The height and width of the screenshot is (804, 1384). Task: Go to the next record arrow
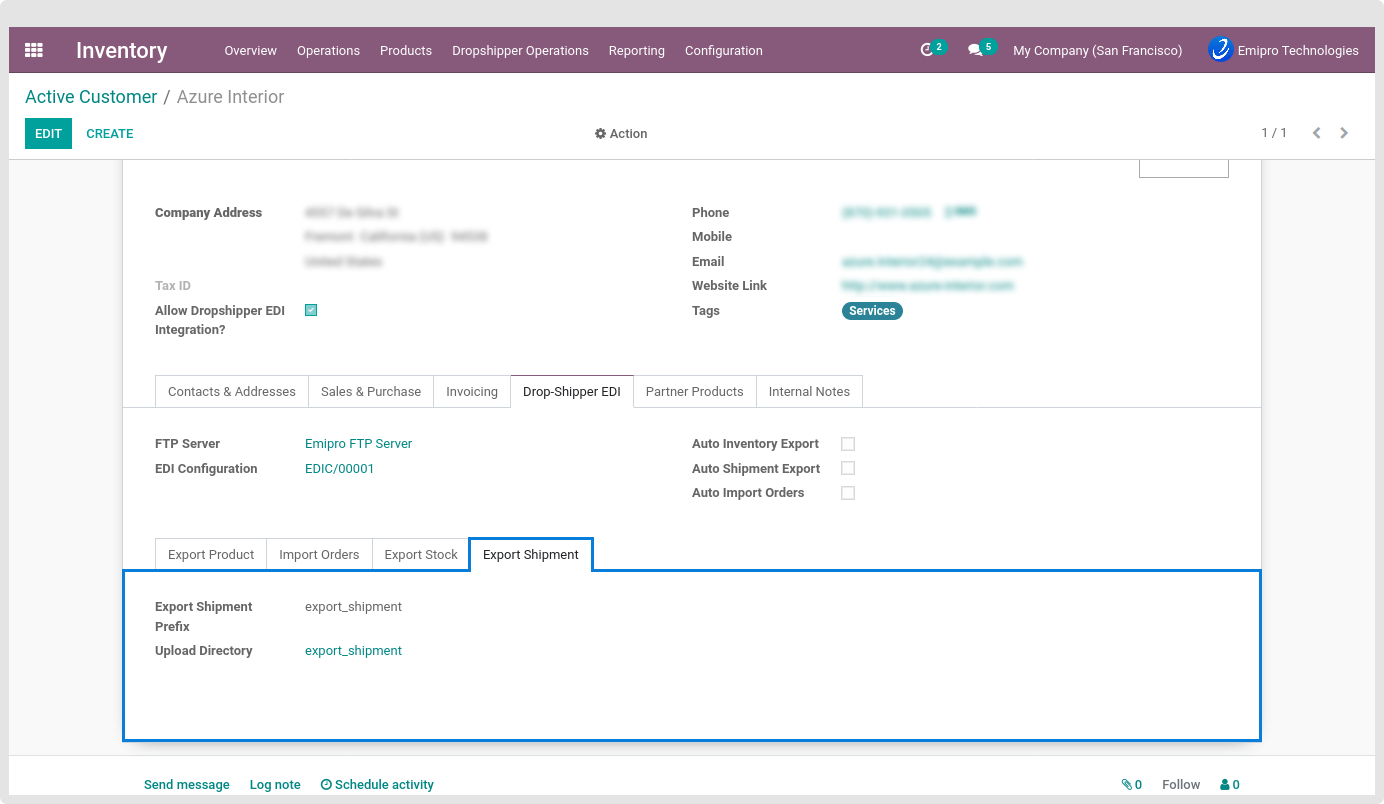click(1344, 133)
